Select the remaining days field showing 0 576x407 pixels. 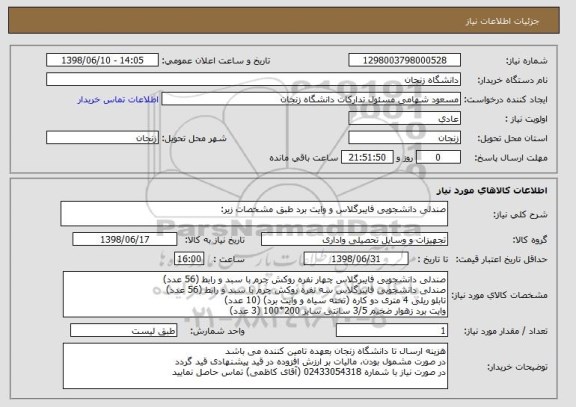[438, 158]
